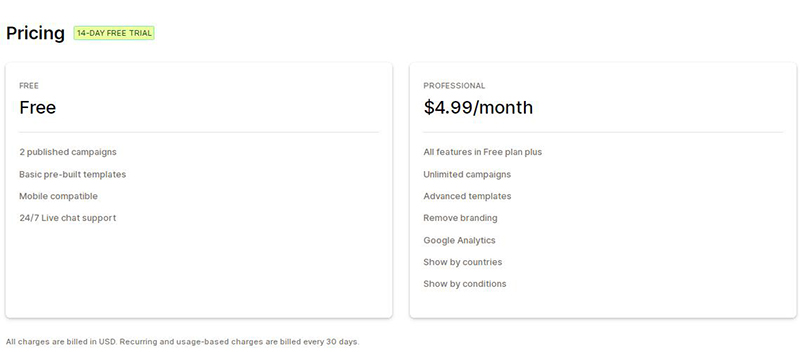Screen dimensions: 800x364
Task: Click 'All features in Free plan plus'
Action: click(x=483, y=152)
